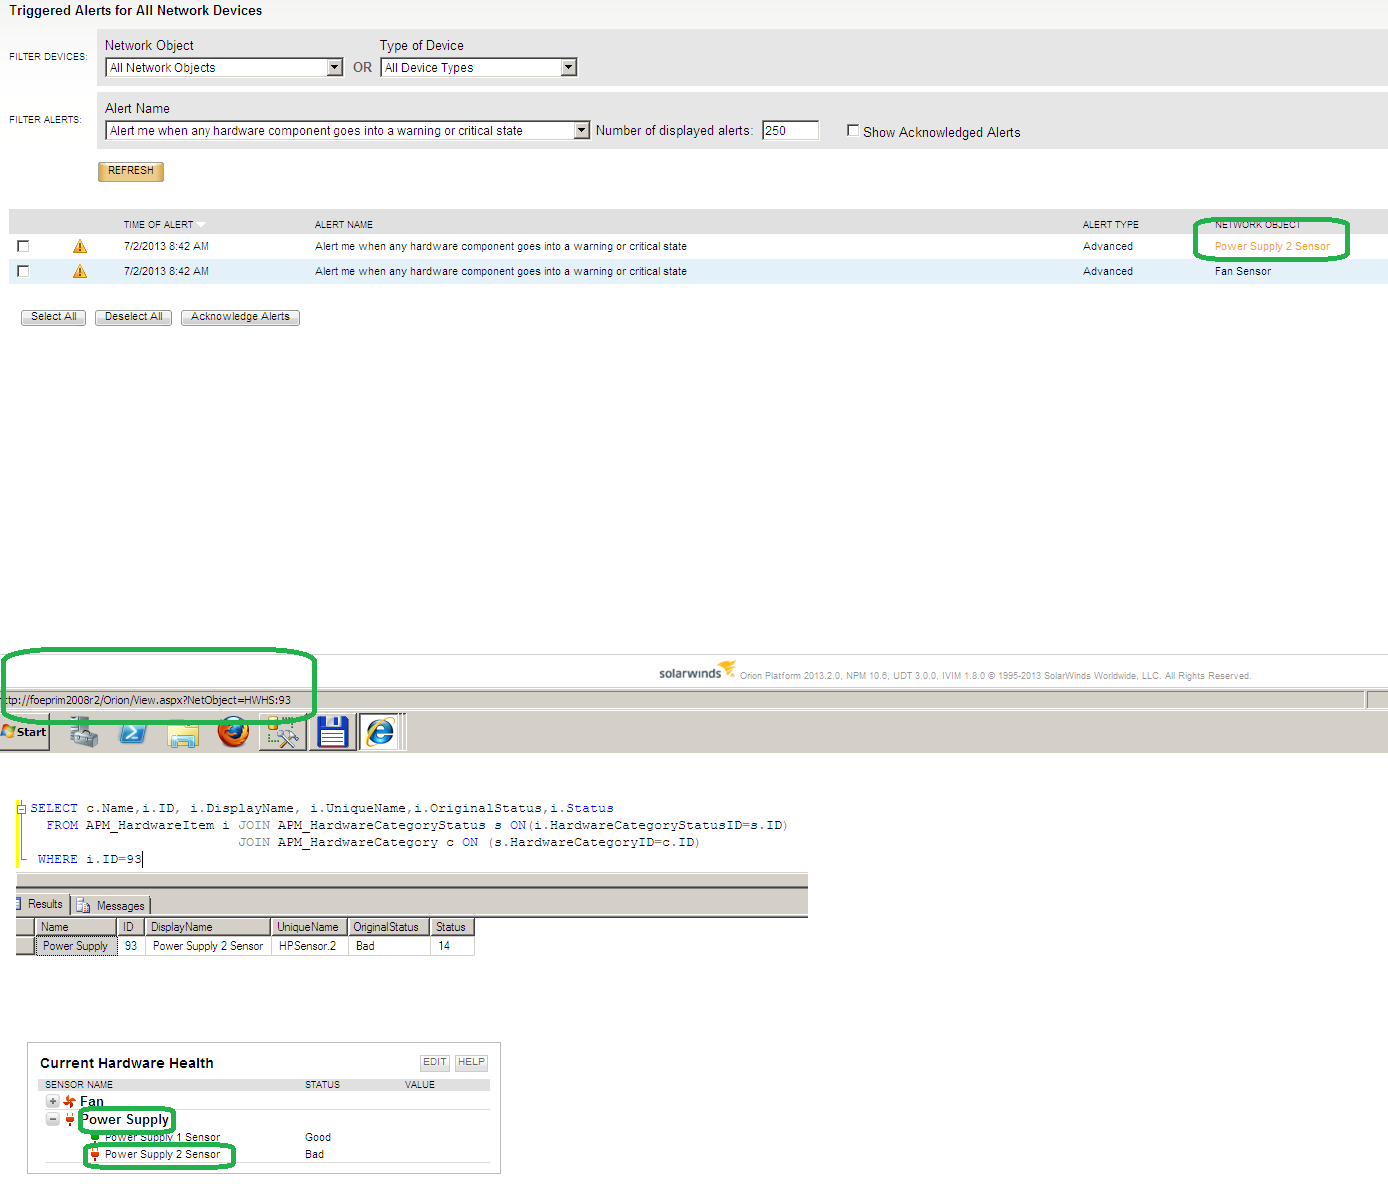Expand the Fan sensor group
This screenshot has height=1184, width=1388.
(52, 1101)
